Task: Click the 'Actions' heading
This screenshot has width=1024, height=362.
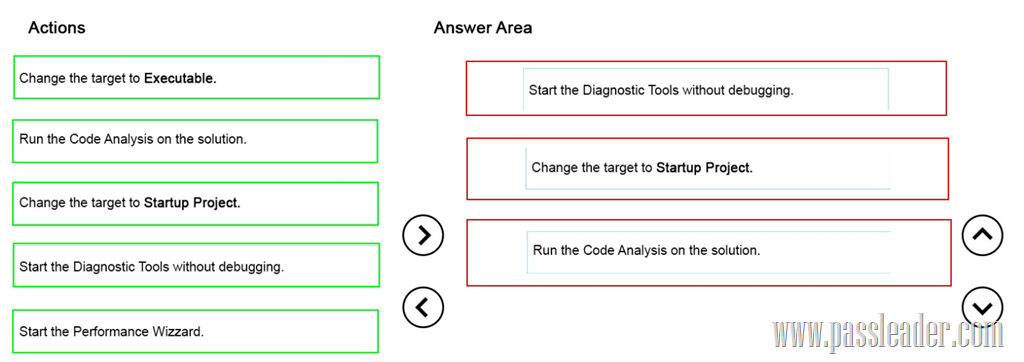Action: pyautogui.click(x=57, y=27)
